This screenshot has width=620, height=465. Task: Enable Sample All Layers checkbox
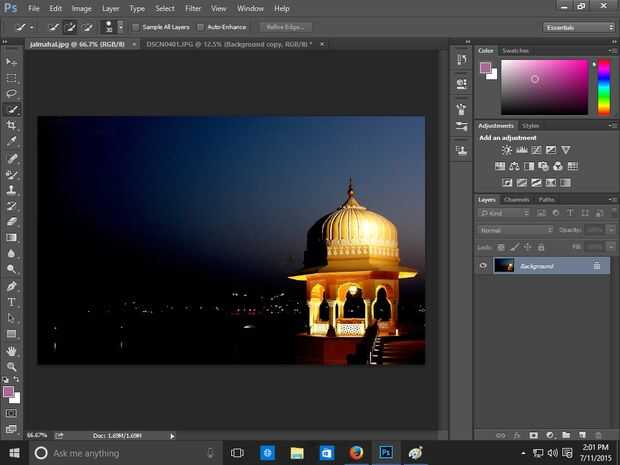point(135,27)
